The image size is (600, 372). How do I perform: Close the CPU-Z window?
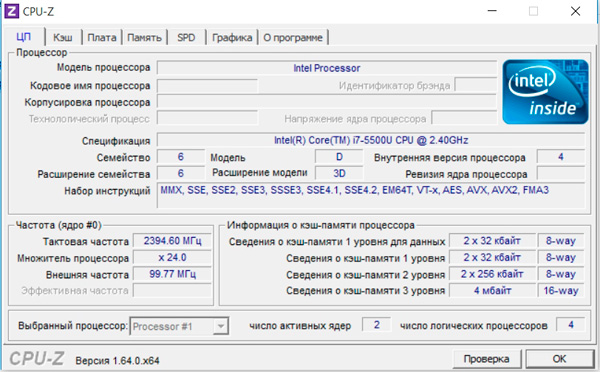coord(575,11)
